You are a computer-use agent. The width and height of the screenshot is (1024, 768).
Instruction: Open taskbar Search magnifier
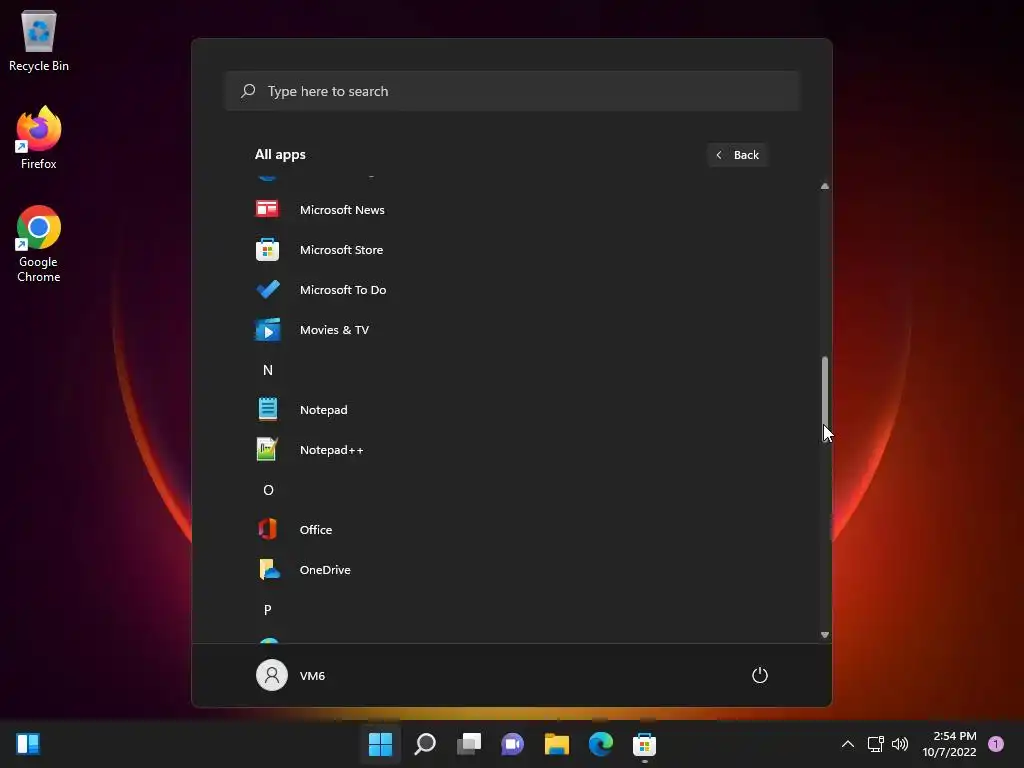click(424, 744)
